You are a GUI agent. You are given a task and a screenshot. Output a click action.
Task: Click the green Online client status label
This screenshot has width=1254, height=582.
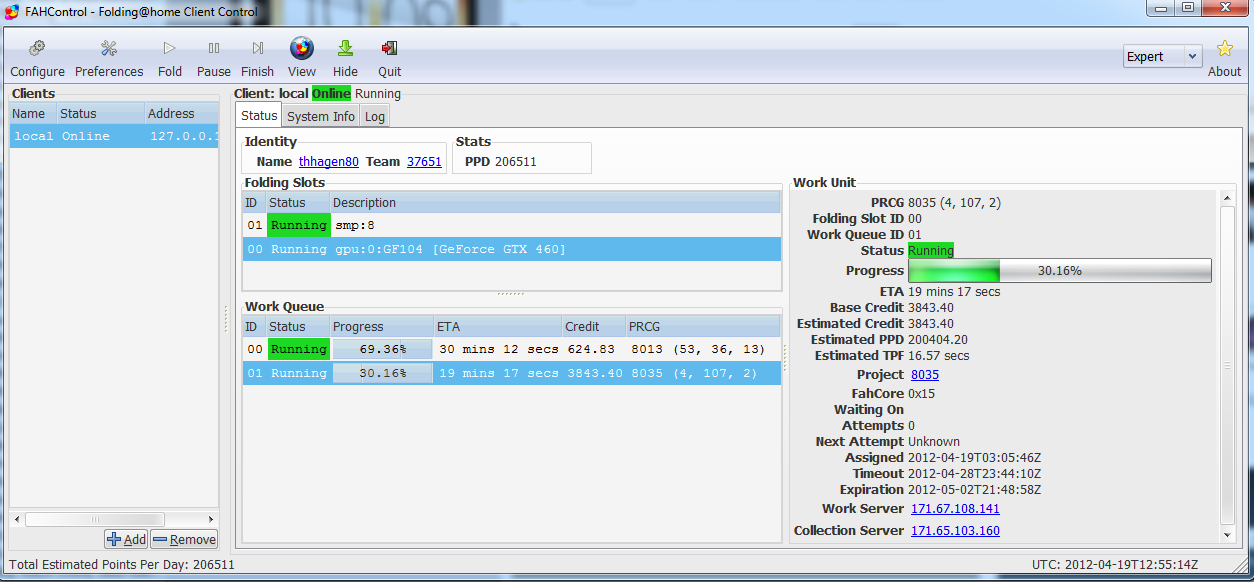(331, 93)
